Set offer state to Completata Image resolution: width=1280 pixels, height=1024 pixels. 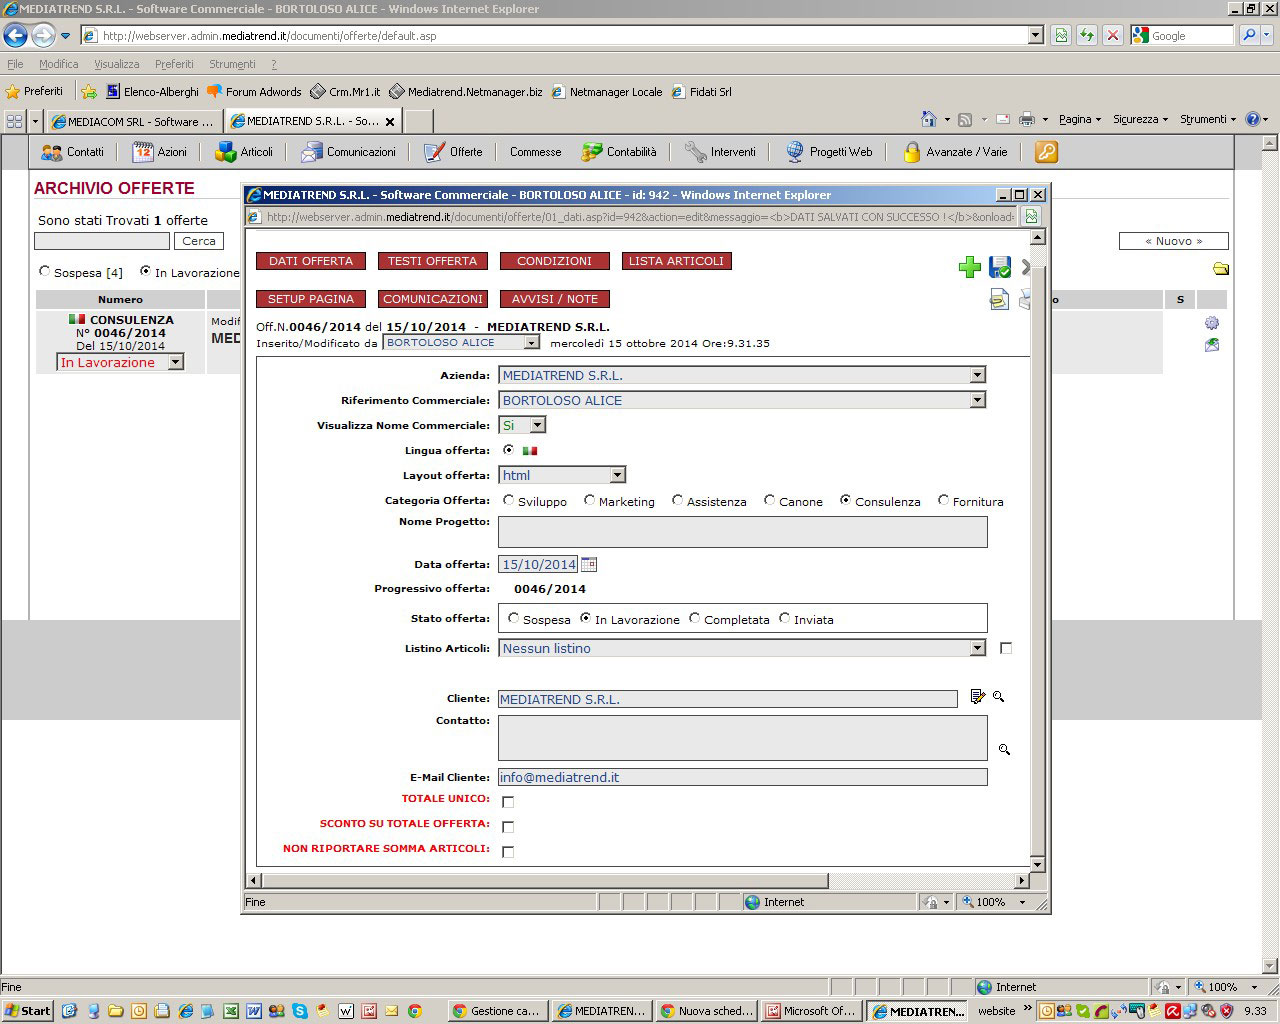(695, 619)
